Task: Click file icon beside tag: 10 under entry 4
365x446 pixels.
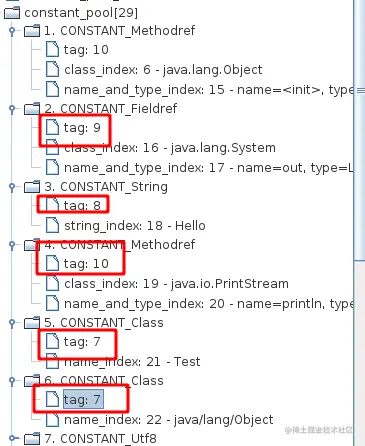Action: 52,264
